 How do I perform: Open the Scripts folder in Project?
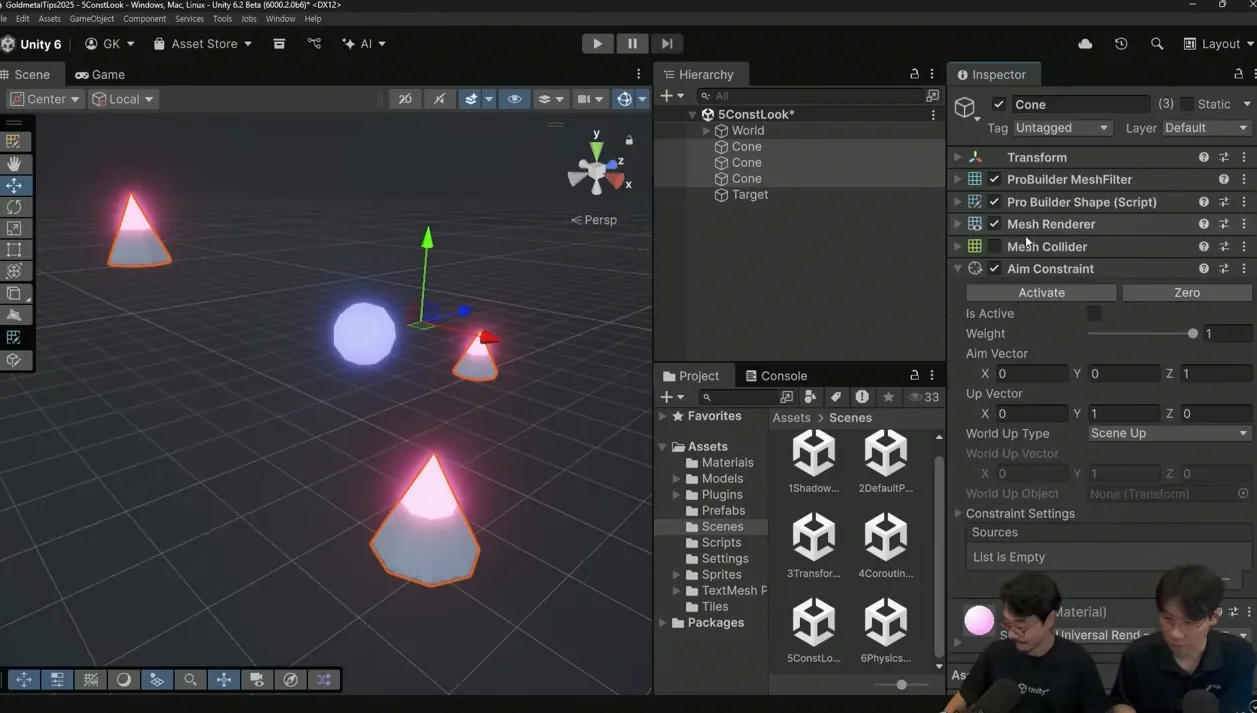point(721,543)
